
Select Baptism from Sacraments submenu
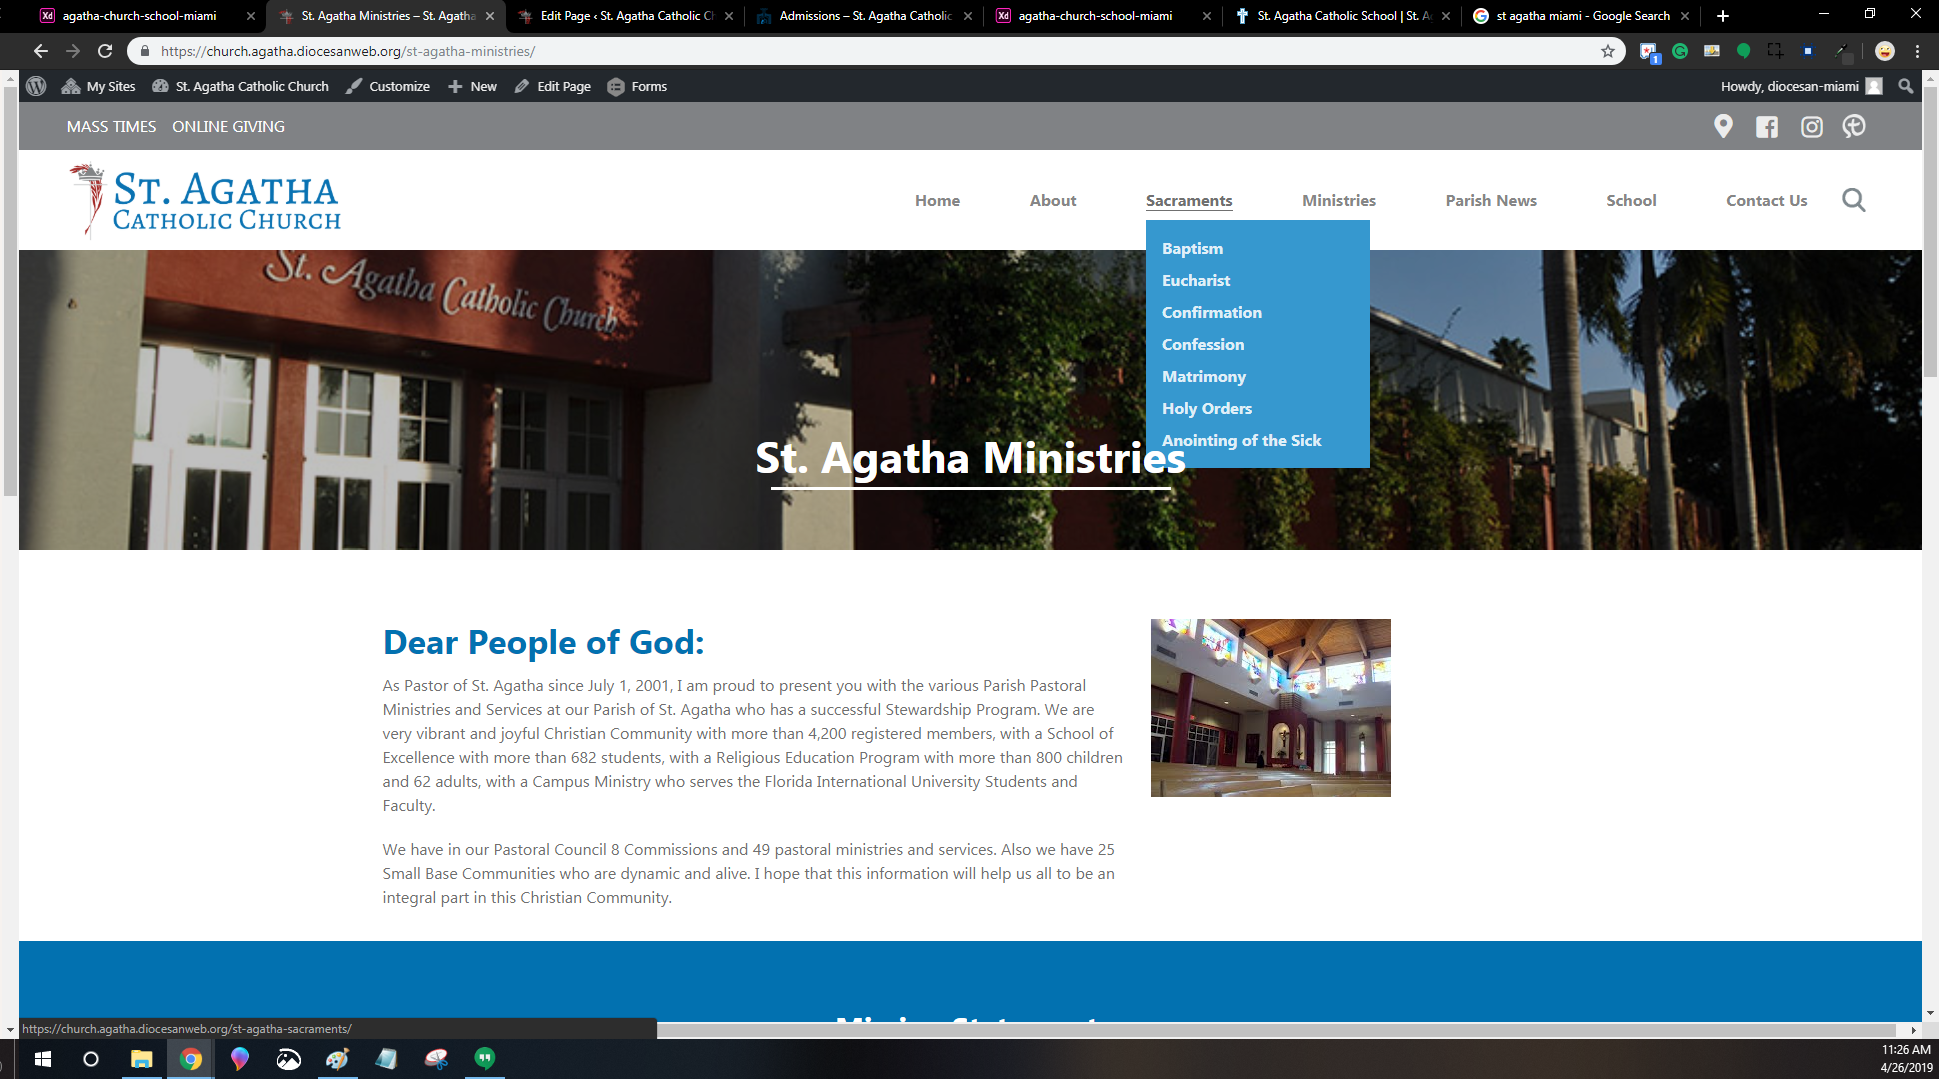[1192, 248]
